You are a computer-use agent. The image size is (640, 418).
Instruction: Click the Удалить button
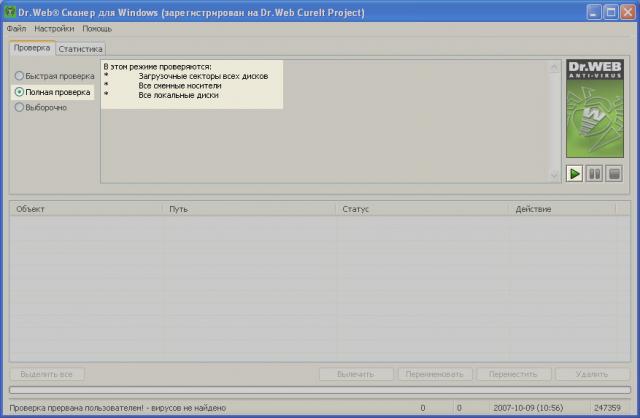tap(592, 374)
